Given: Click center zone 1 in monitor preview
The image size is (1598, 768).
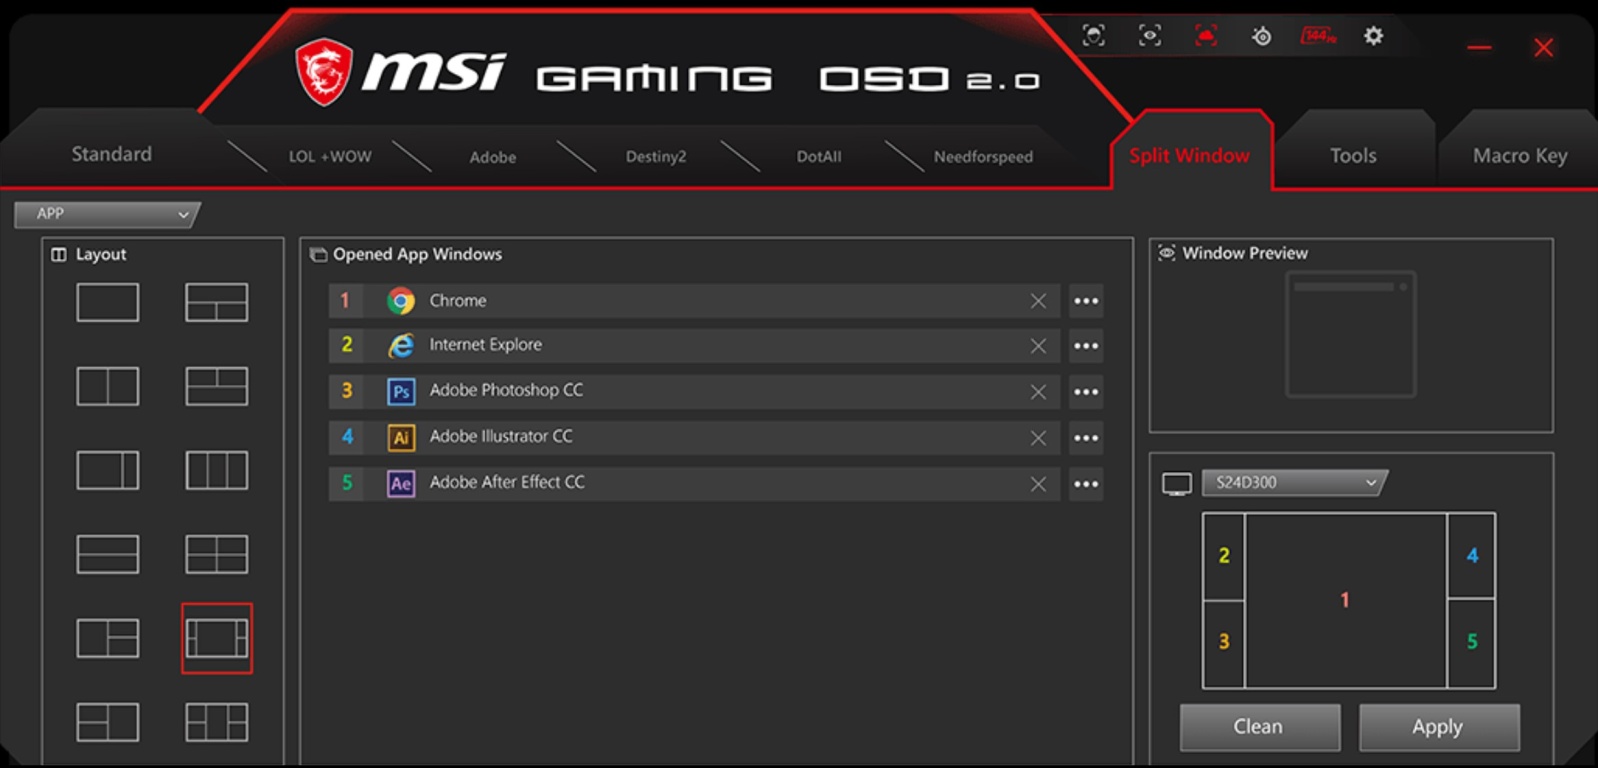Looking at the screenshot, I should coord(1346,600).
